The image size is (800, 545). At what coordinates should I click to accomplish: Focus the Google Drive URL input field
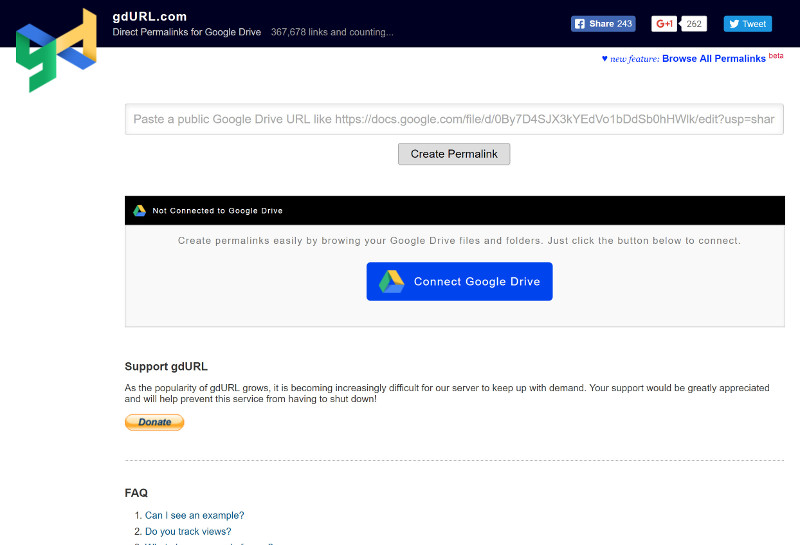coord(454,119)
